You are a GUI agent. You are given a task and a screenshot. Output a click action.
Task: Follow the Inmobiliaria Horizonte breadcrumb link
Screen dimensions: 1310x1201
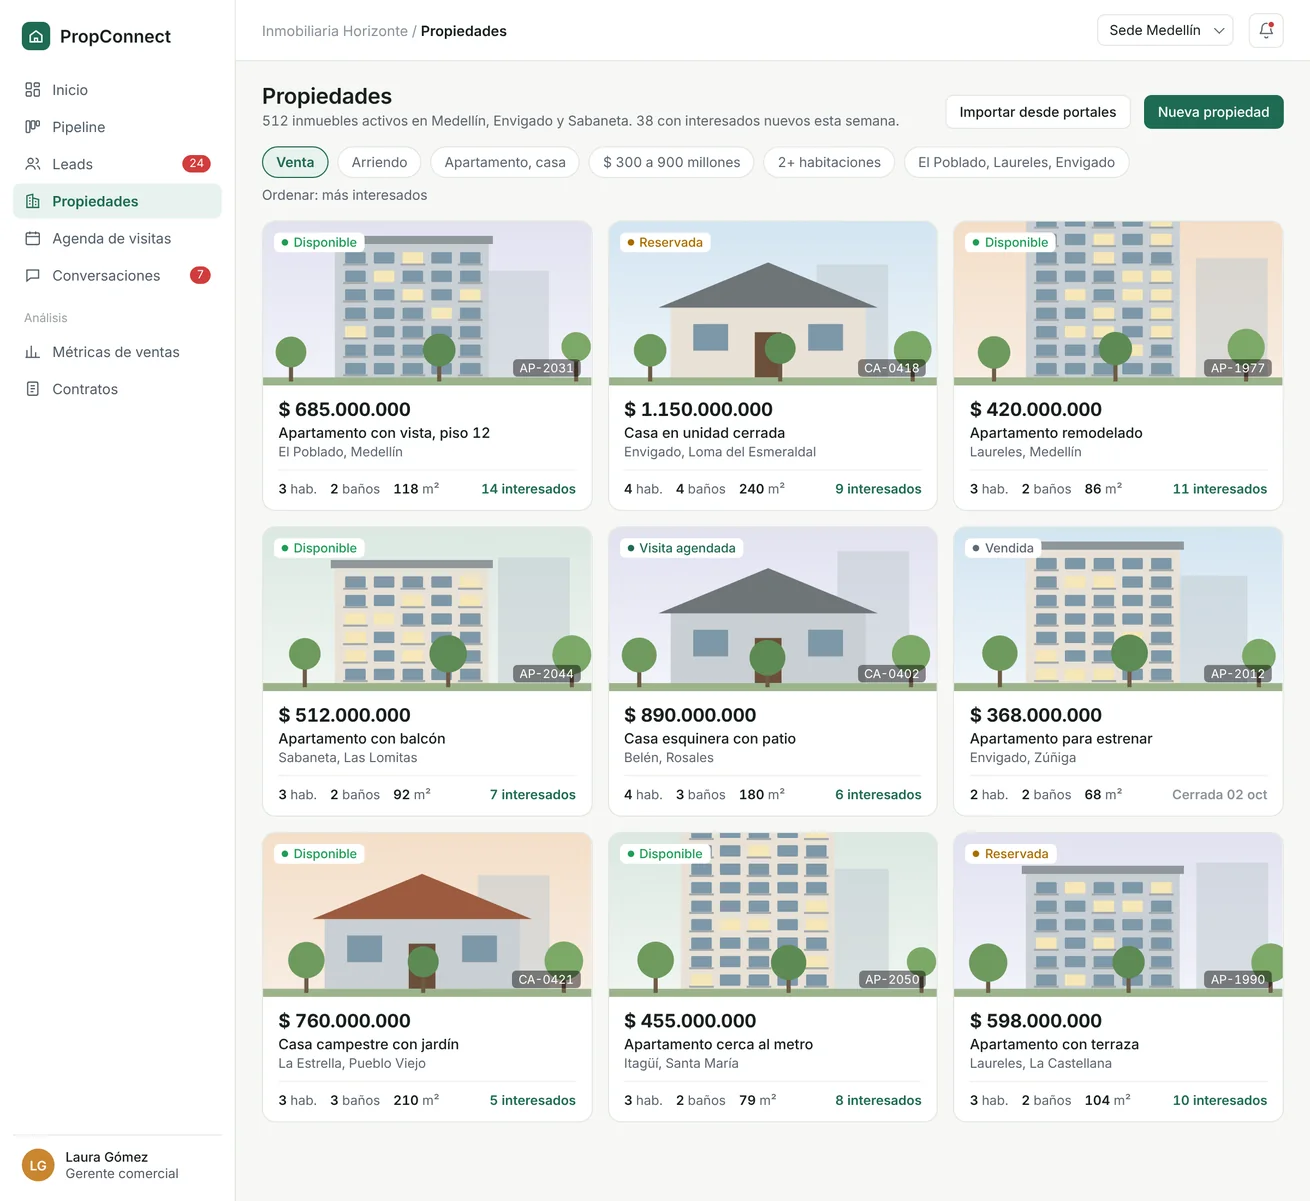click(x=335, y=31)
